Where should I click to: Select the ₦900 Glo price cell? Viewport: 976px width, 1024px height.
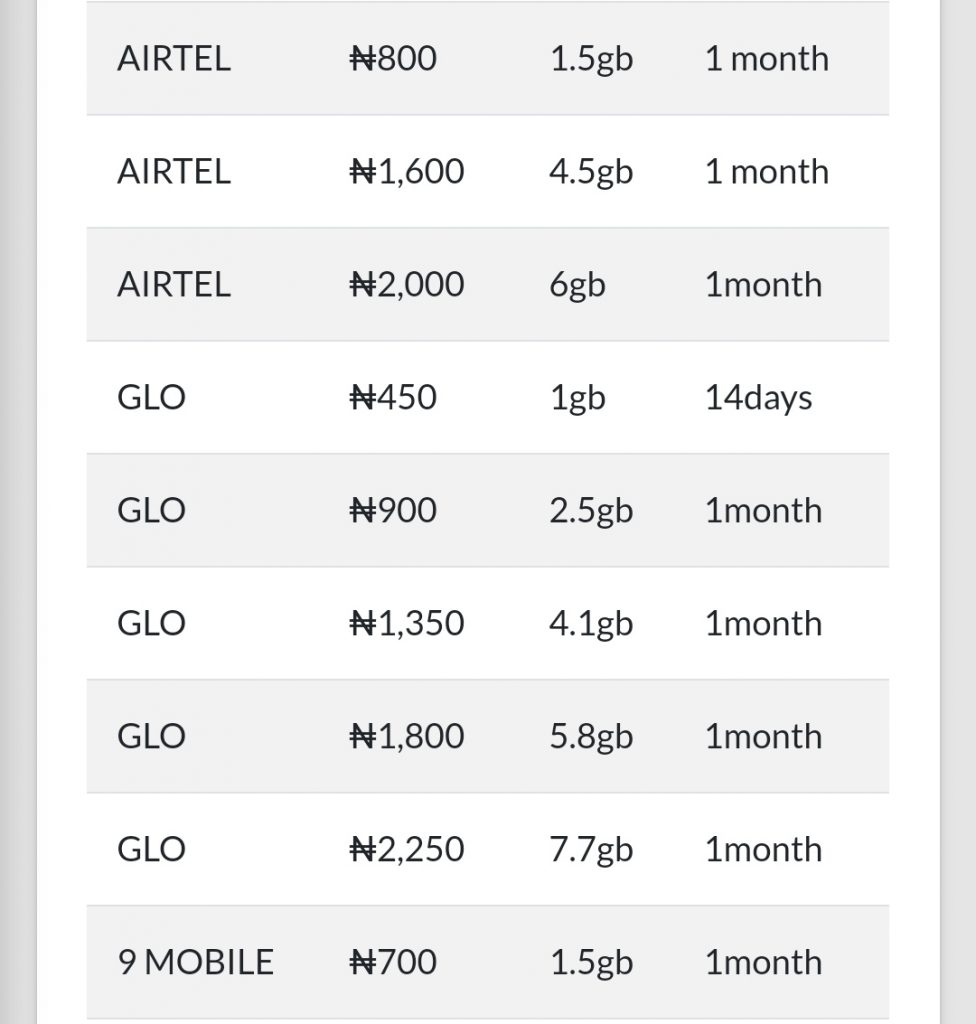pyautogui.click(x=393, y=511)
